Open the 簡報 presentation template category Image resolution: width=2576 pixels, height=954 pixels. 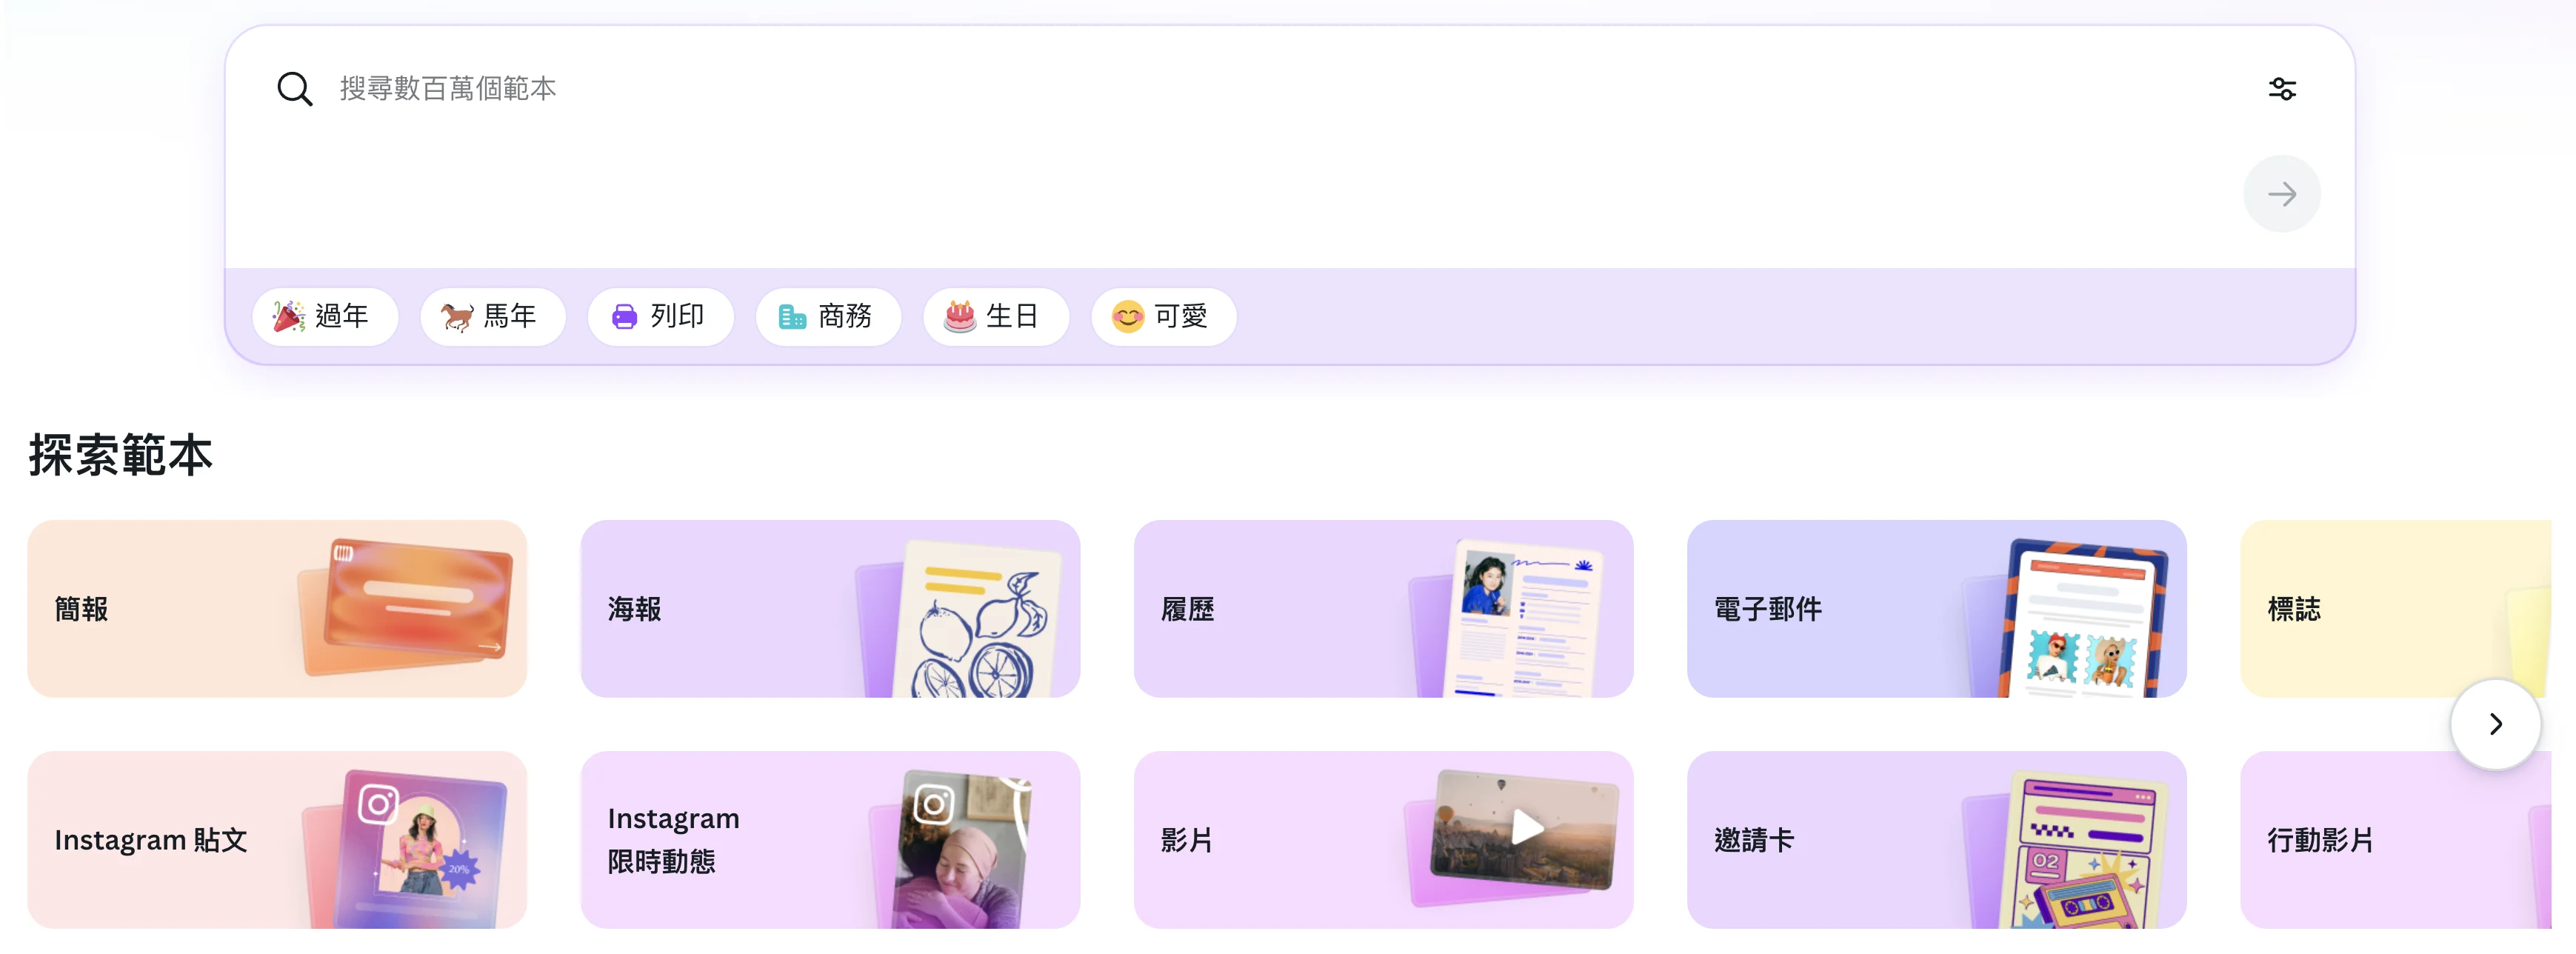coord(277,608)
